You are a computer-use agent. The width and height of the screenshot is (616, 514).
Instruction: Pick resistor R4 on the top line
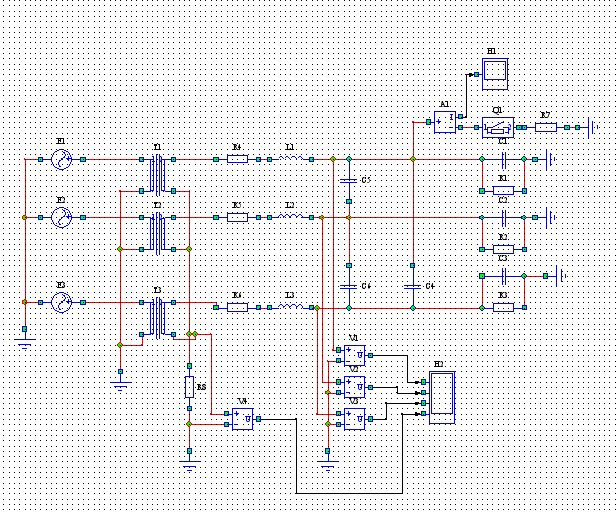pos(237,159)
